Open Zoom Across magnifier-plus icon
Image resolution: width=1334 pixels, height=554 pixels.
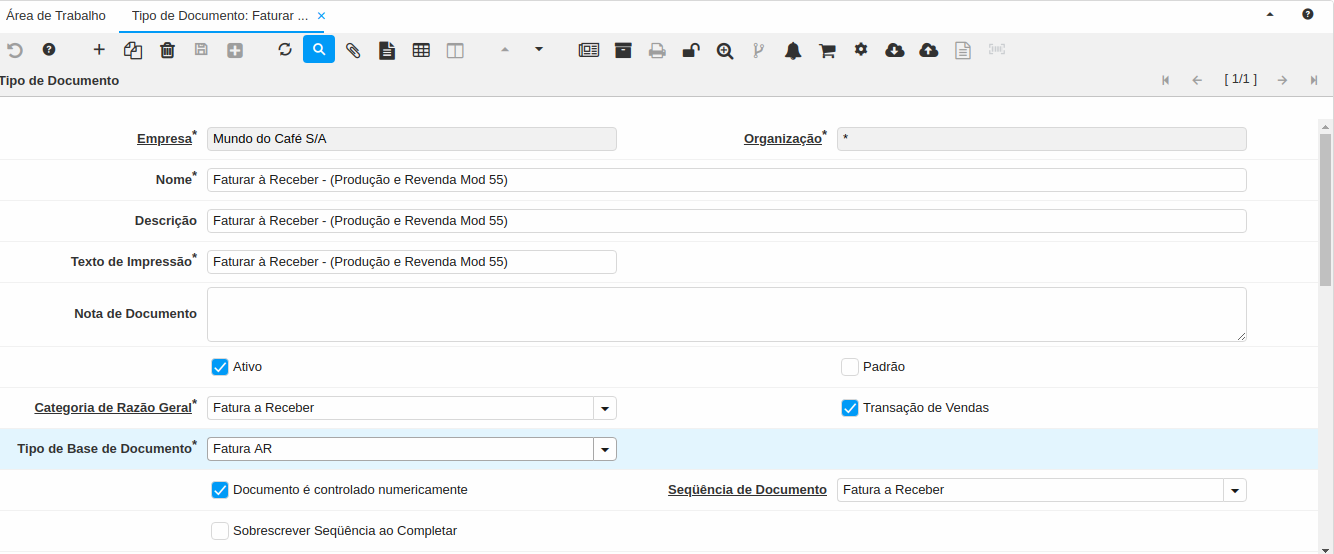pyautogui.click(x=725, y=49)
